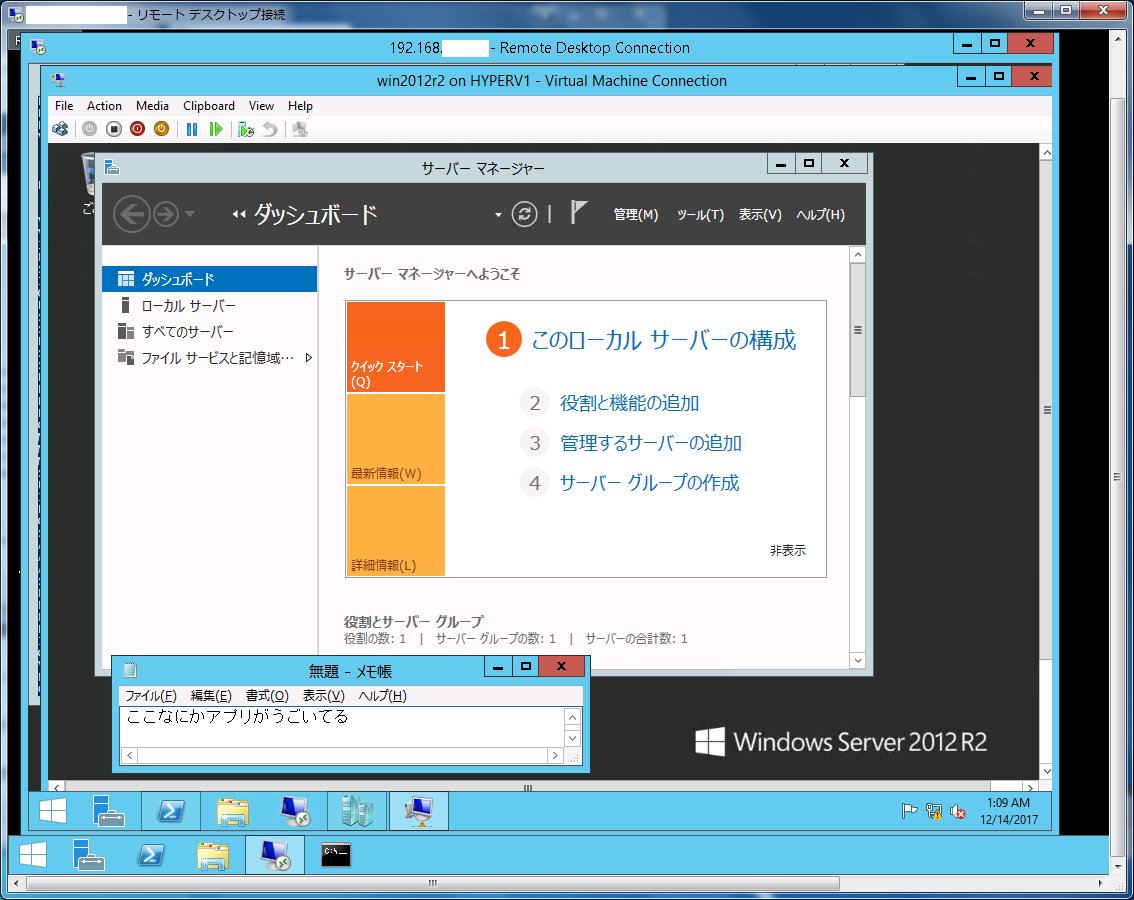Click the orange Save state icon

161,129
